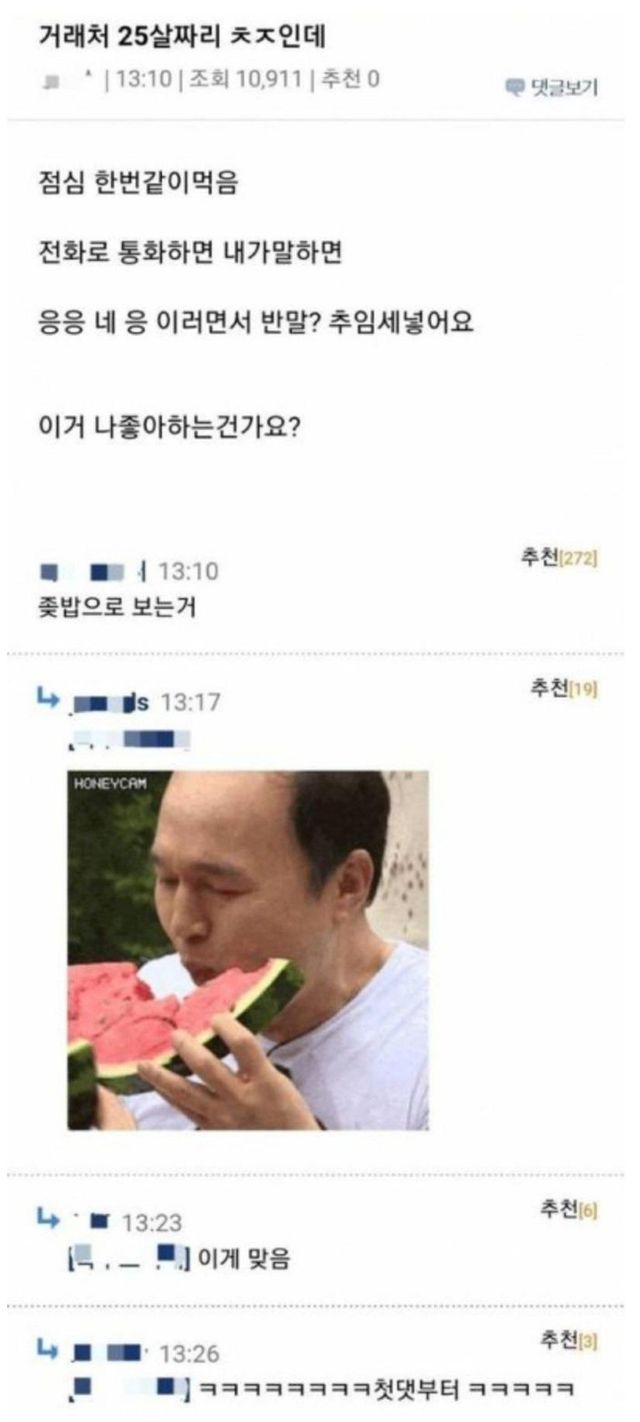
Task: Recommend the first comment with 추천 272
Action: tap(559, 559)
